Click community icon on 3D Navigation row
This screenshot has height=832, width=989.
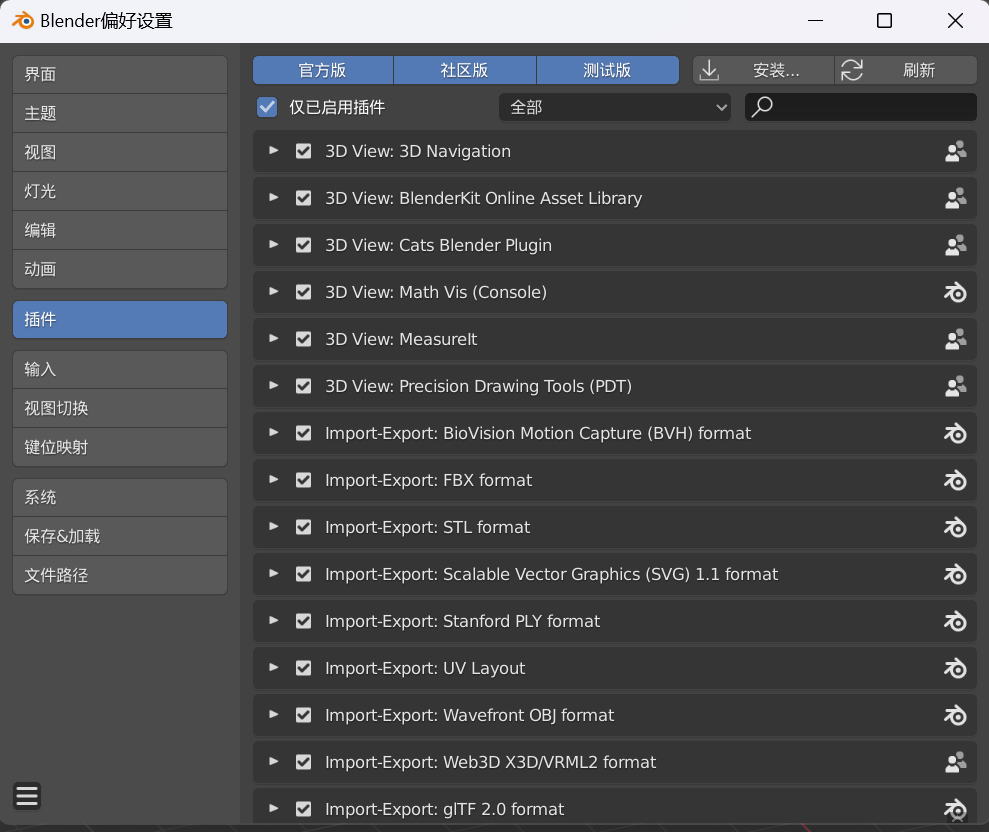(956, 151)
